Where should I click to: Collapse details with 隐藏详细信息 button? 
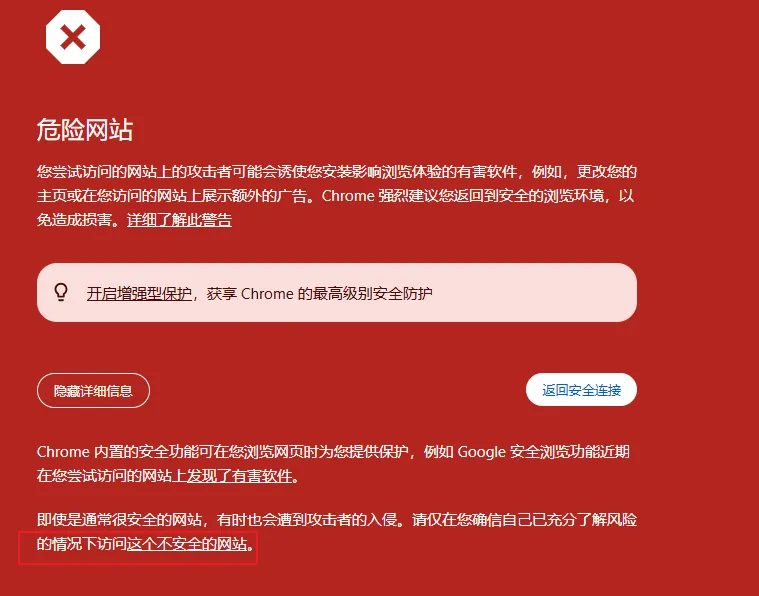click(93, 391)
